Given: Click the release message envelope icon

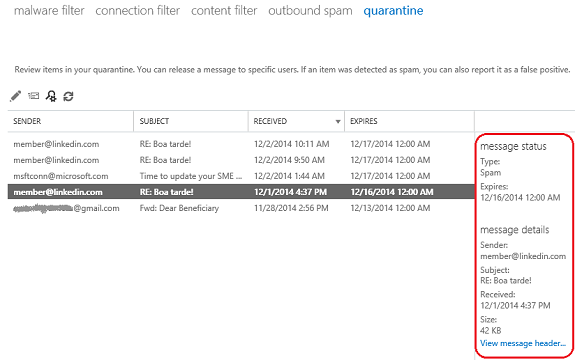Looking at the screenshot, I should 33,96.
